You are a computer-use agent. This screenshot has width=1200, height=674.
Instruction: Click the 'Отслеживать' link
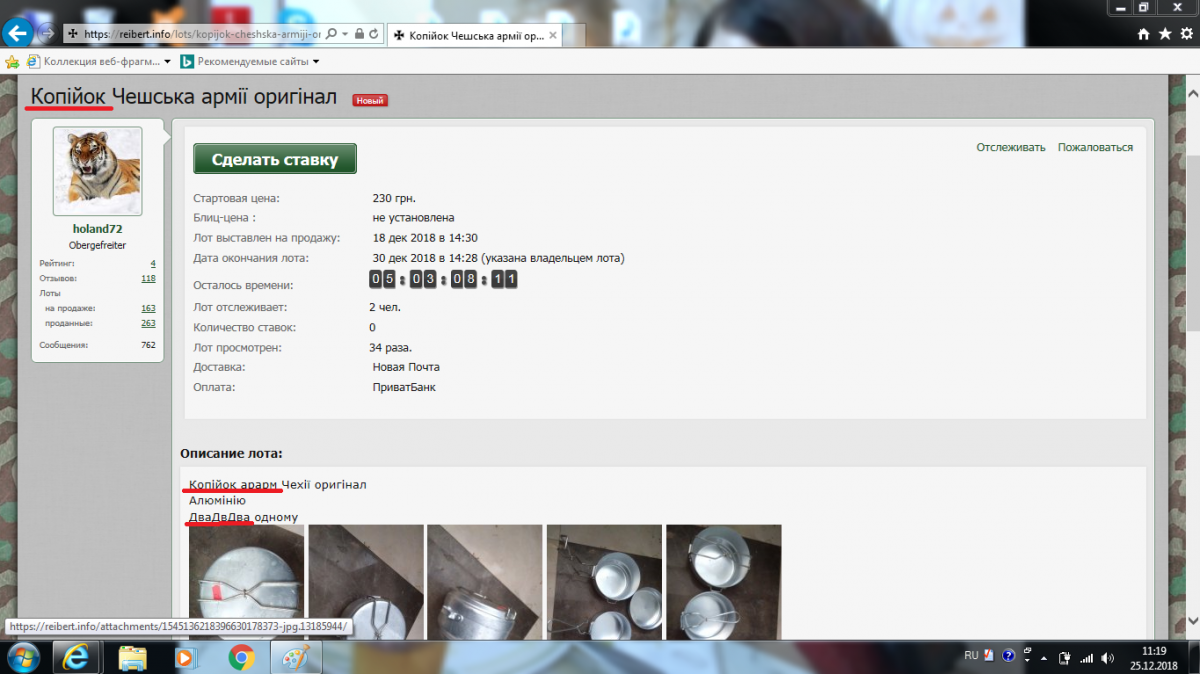tap(1010, 147)
